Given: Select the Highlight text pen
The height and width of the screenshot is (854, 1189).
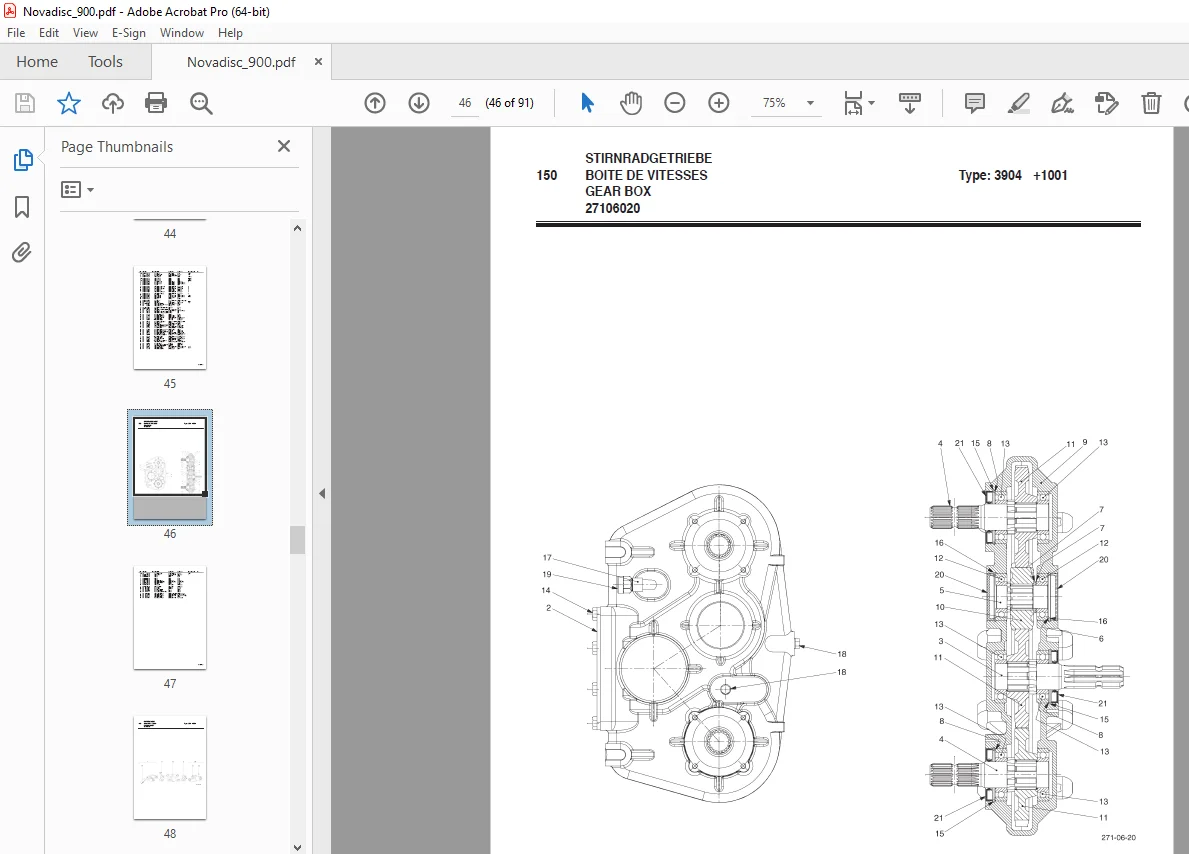Looking at the screenshot, I should tap(1018, 103).
